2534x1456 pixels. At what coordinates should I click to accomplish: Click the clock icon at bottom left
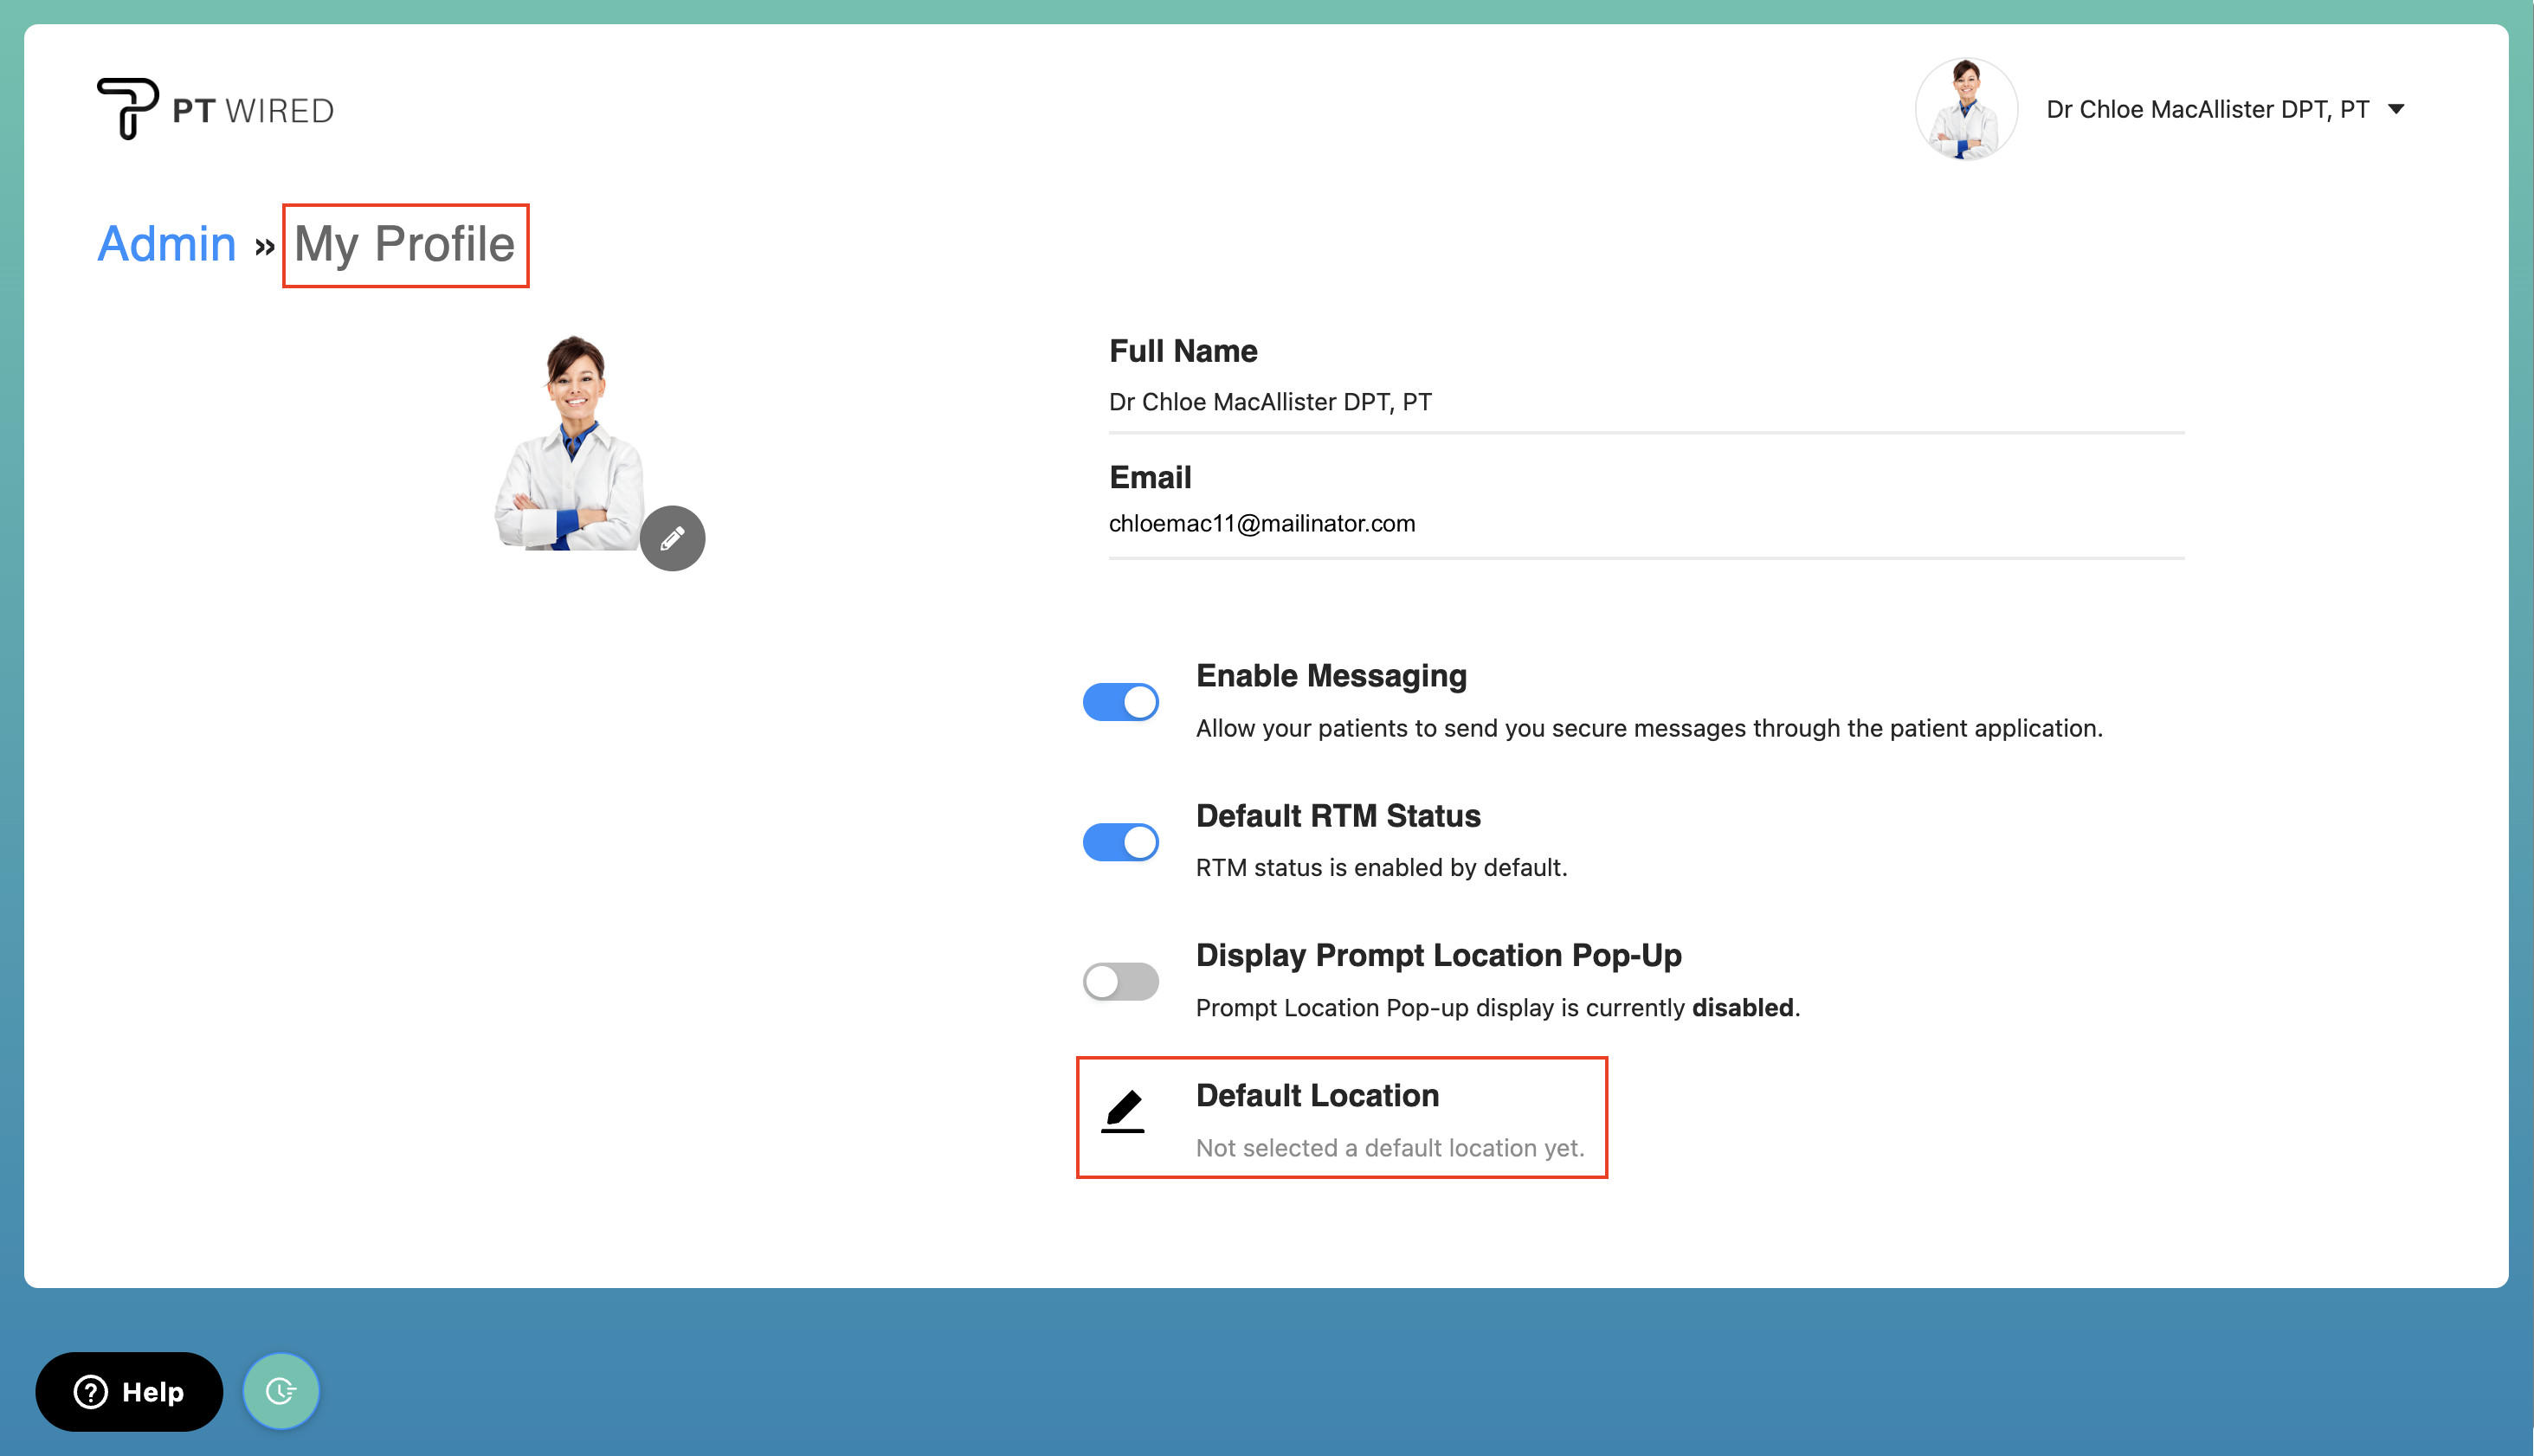281,1390
